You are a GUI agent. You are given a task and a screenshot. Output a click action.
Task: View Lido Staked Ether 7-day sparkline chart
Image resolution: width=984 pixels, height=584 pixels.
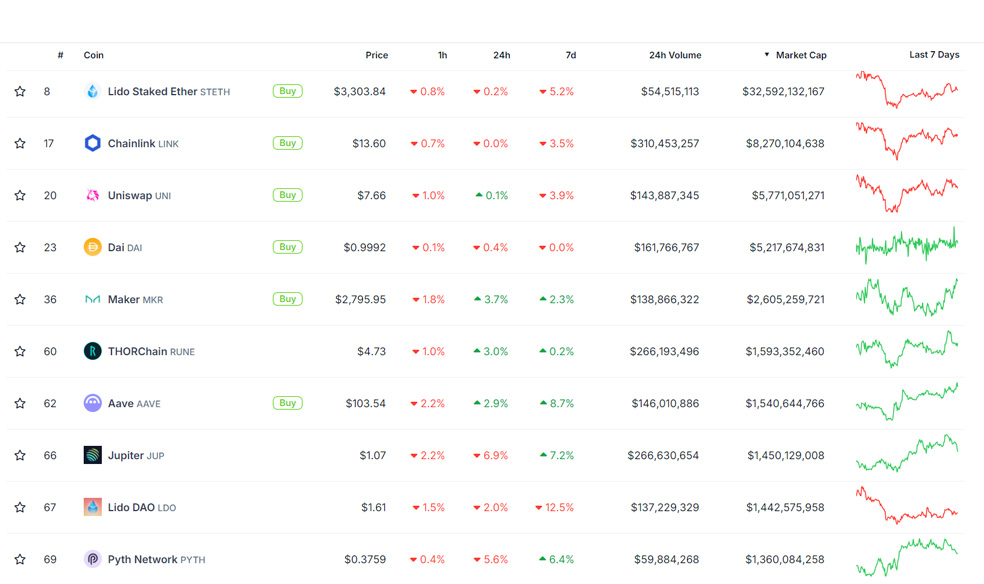tap(907, 90)
